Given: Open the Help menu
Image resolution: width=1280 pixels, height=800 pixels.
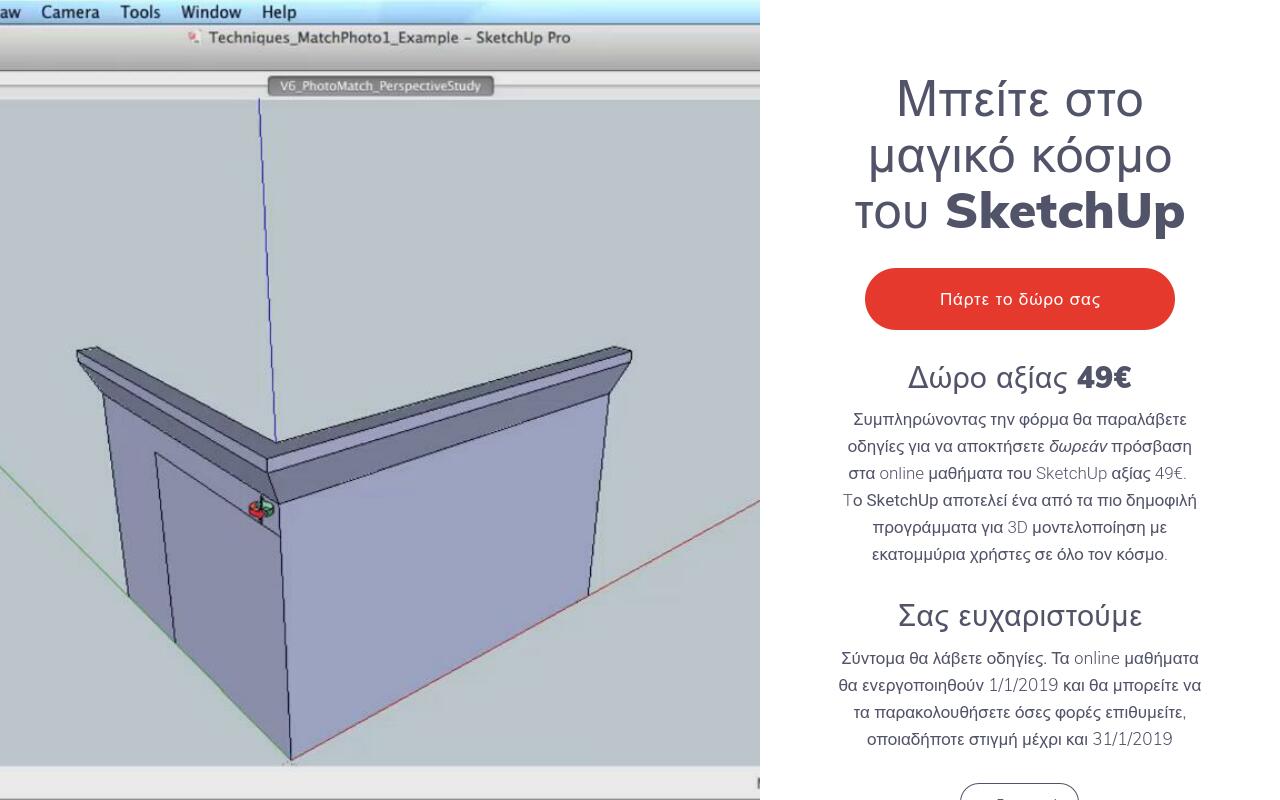Looking at the screenshot, I should click(279, 12).
